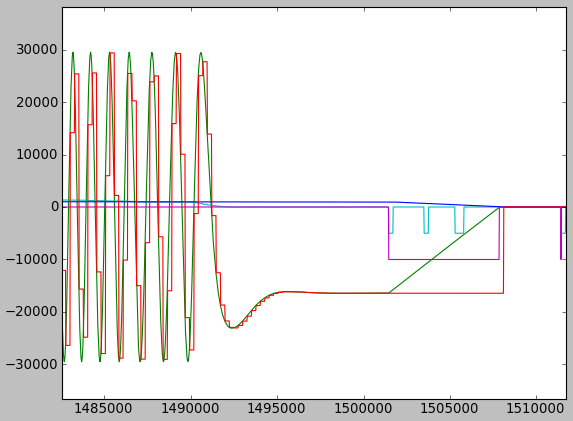Click the green curve minimum near 1492500
This screenshot has width=573, height=421.
[232, 327]
